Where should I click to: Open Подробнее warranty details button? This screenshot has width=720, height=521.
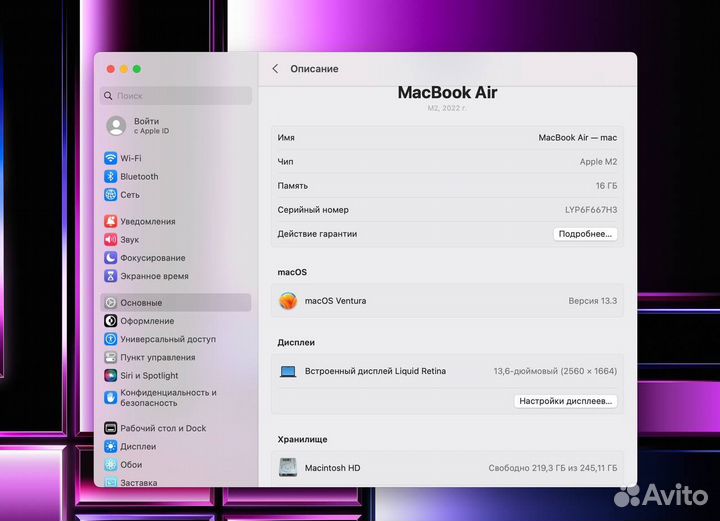tap(585, 234)
